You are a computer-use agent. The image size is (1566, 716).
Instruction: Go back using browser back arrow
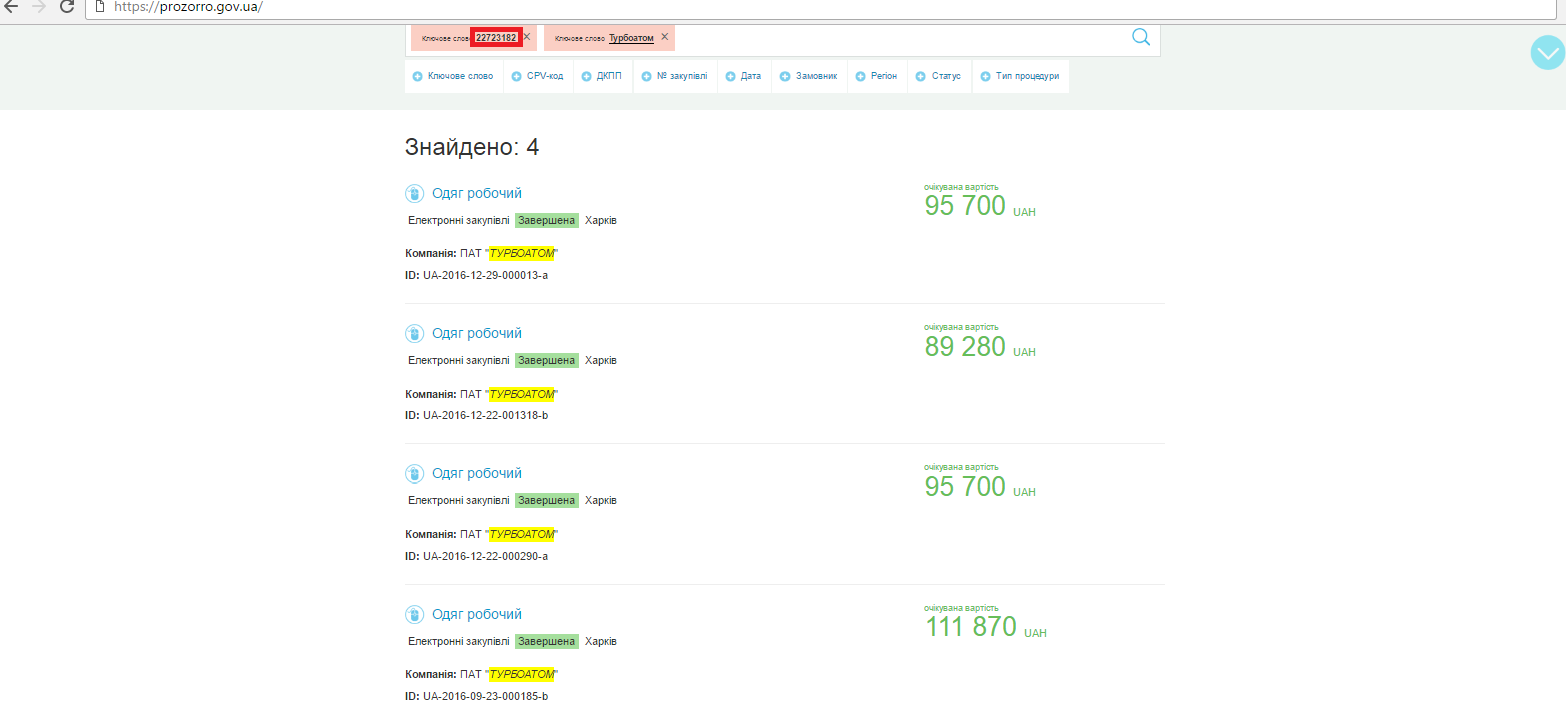tap(11, 7)
